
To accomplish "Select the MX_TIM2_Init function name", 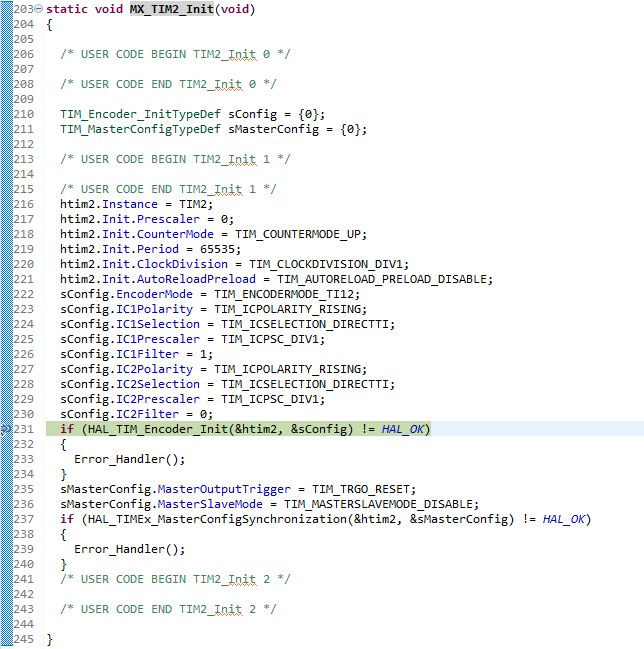I will [172, 9].
